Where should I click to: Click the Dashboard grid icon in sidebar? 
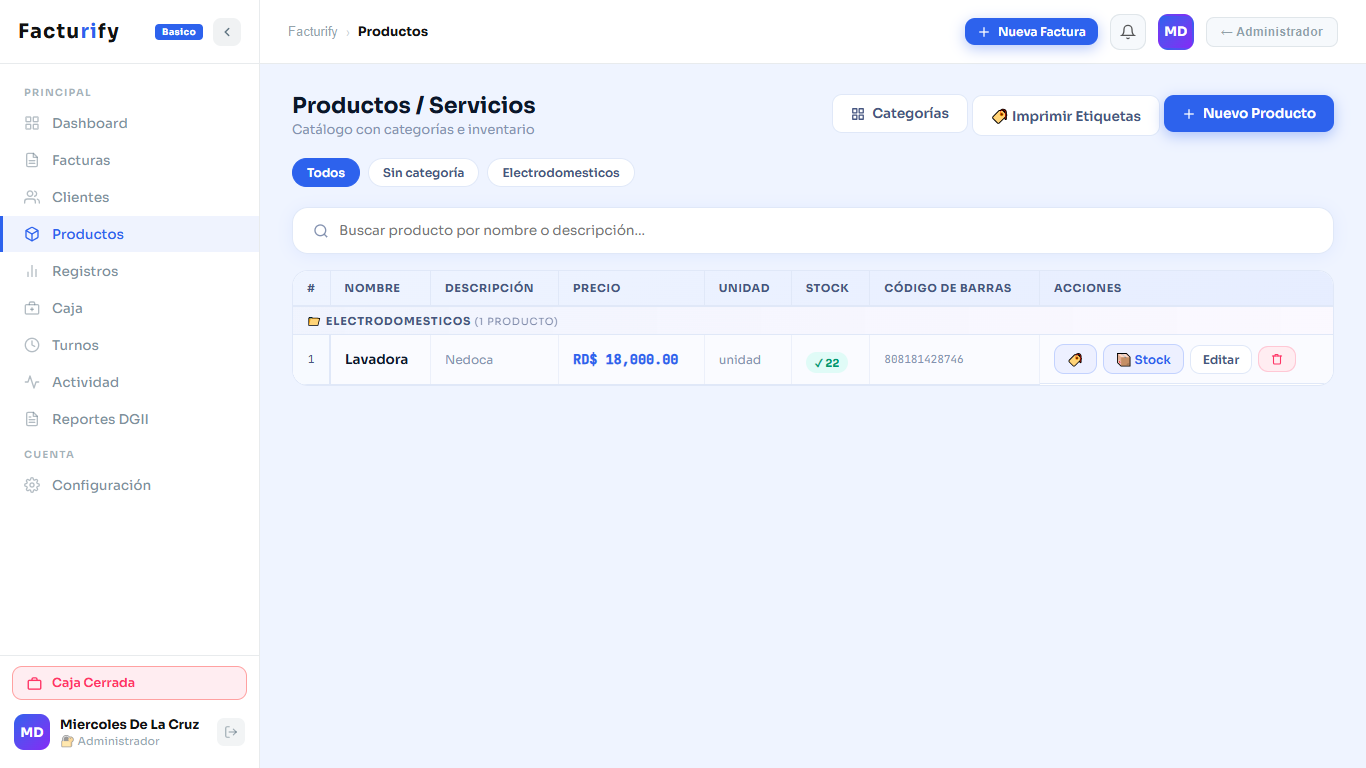click(32, 123)
